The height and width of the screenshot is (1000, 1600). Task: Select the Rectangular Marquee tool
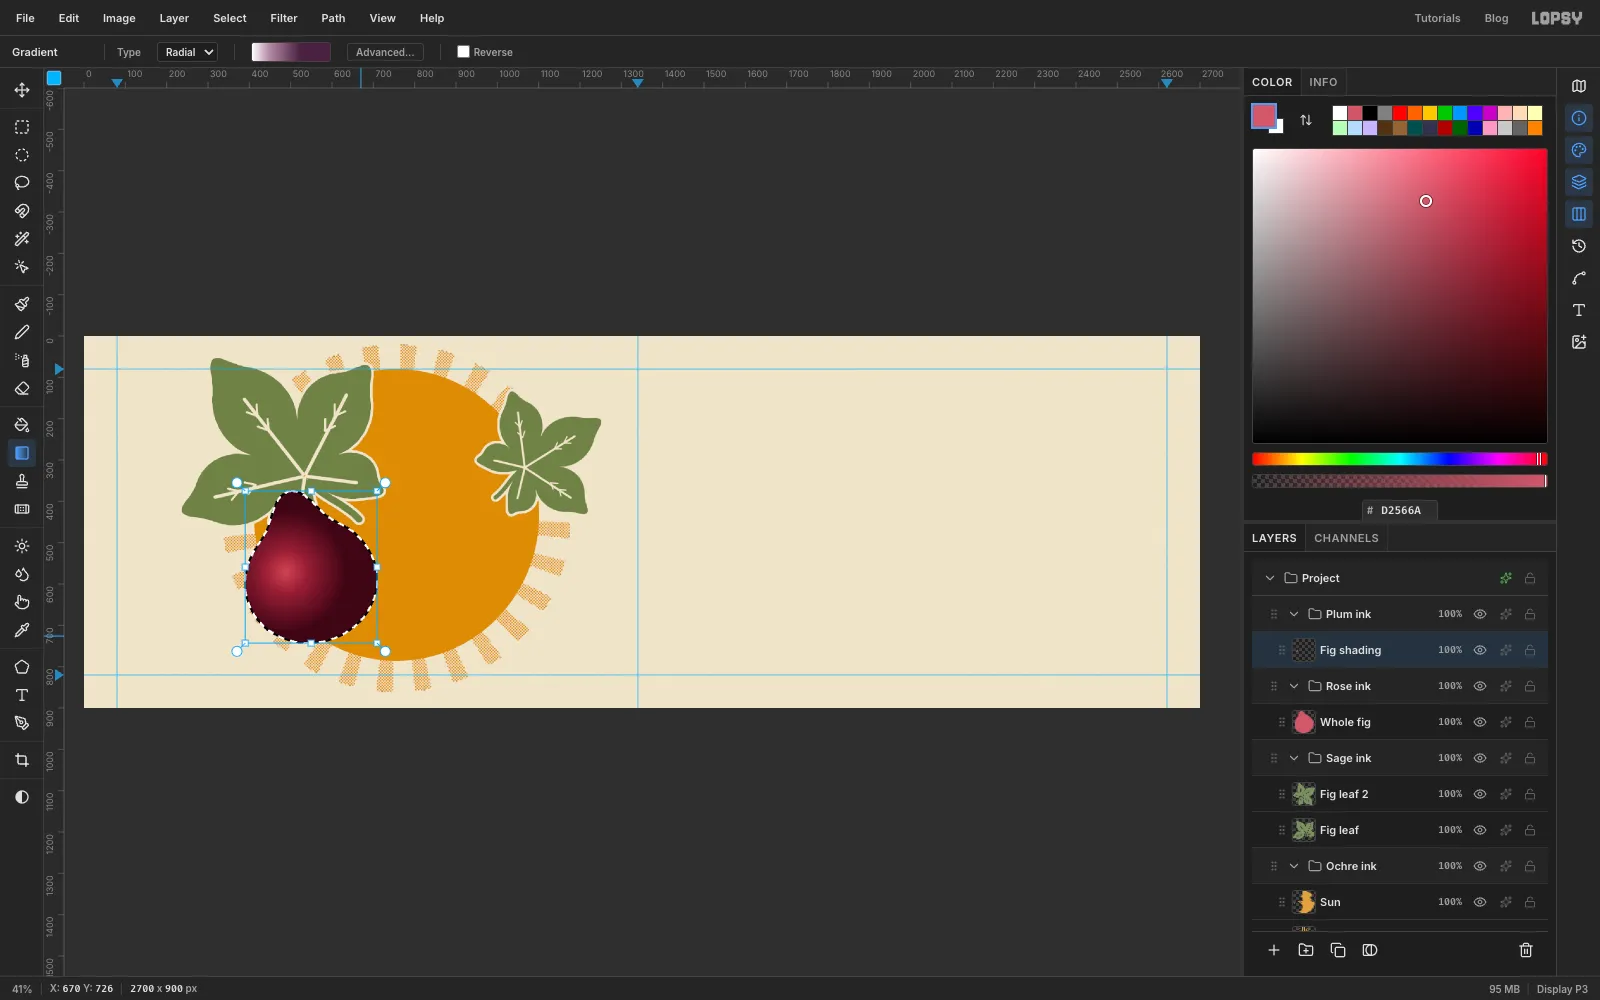pyautogui.click(x=22, y=127)
